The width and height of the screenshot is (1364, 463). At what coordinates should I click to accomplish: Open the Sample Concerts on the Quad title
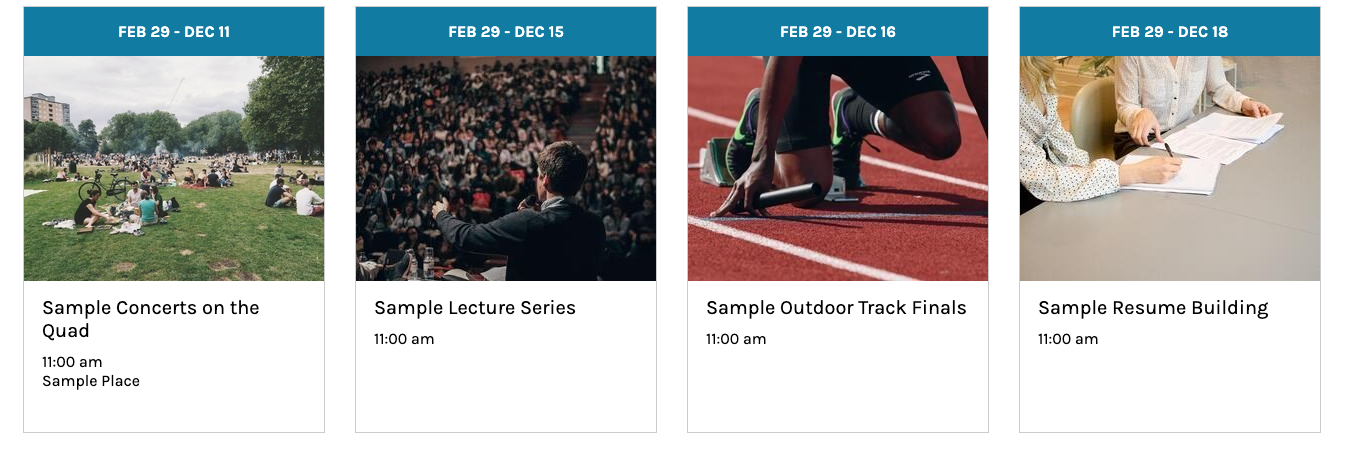point(150,319)
